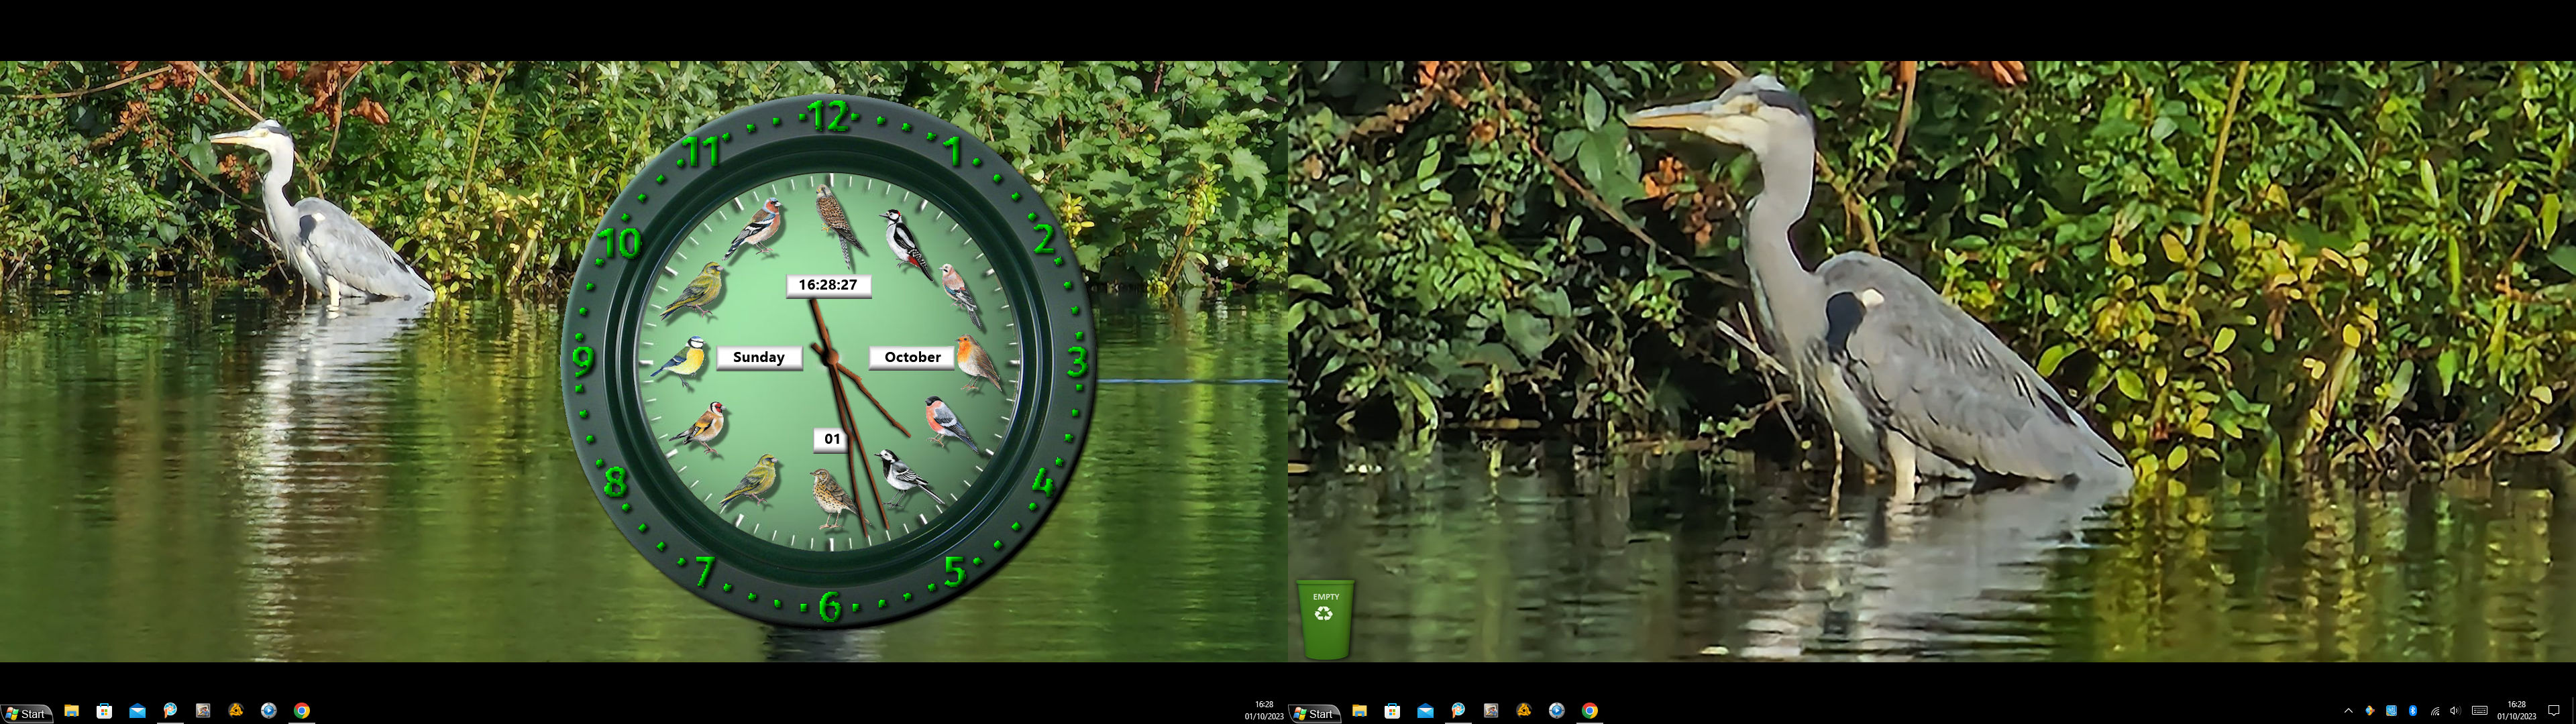Open calendar from right taskbar clock
Viewport: 2576px width, 724px height.
pyautogui.click(x=2516, y=711)
